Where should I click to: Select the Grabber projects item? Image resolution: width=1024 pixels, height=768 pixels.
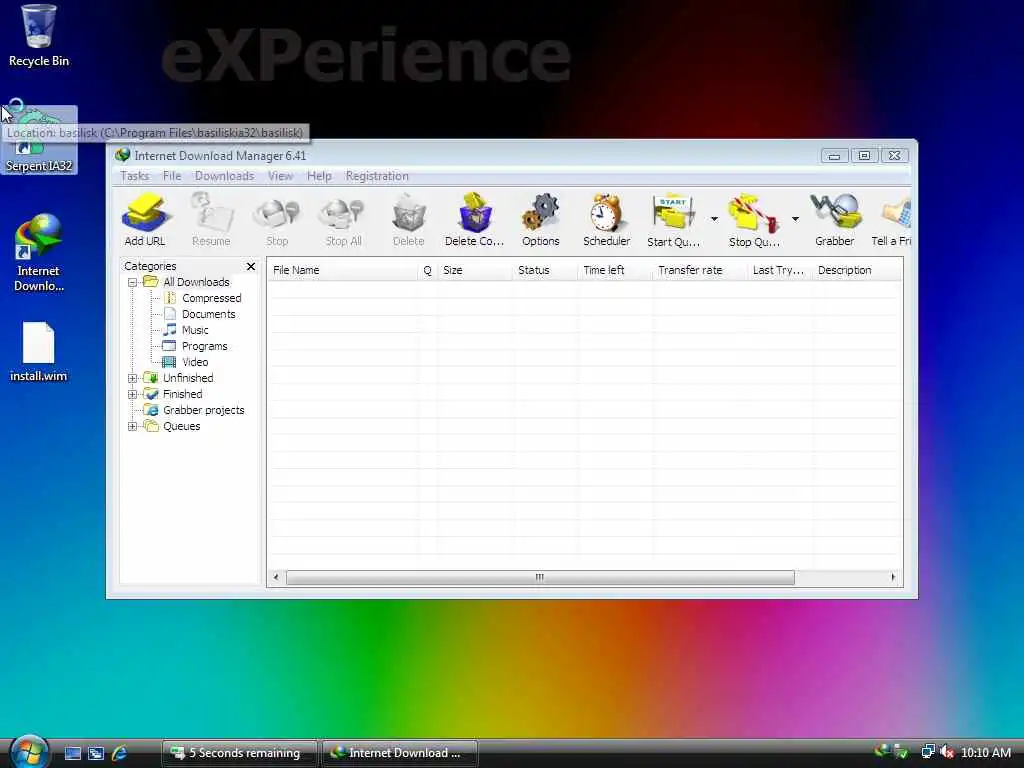tap(204, 410)
